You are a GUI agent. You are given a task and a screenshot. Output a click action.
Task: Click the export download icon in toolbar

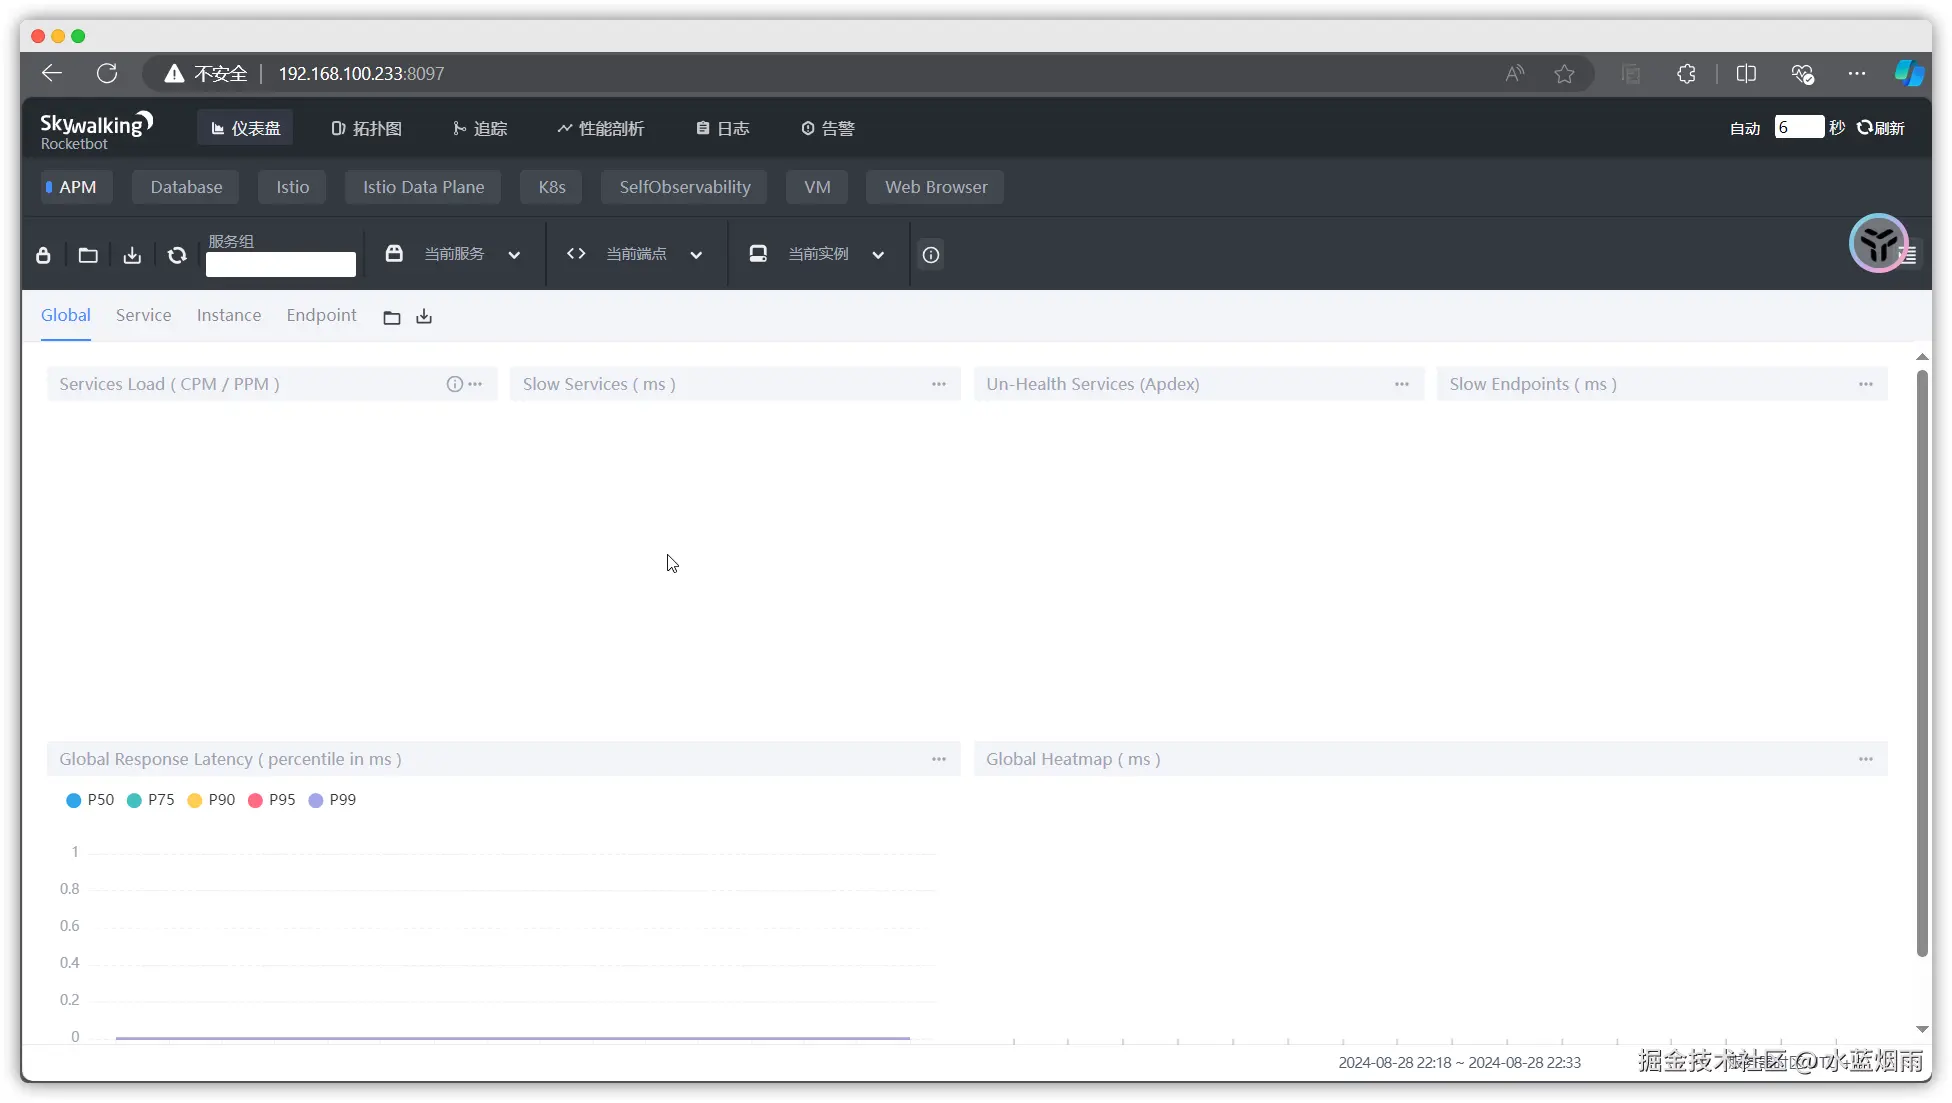pyautogui.click(x=132, y=255)
